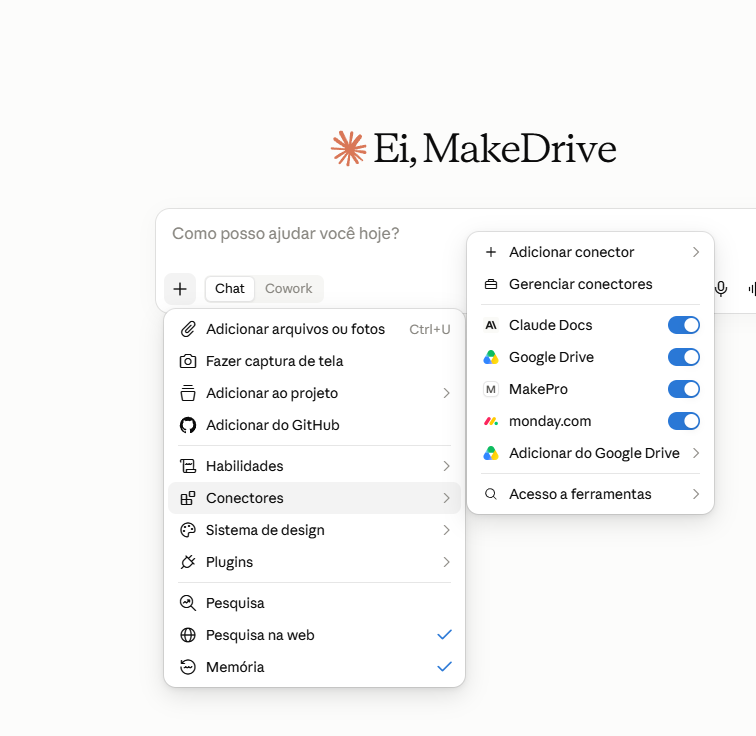Image resolution: width=756 pixels, height=736 pixels.
Task: Switch to the Cowork tab
Action: (288, 289)
